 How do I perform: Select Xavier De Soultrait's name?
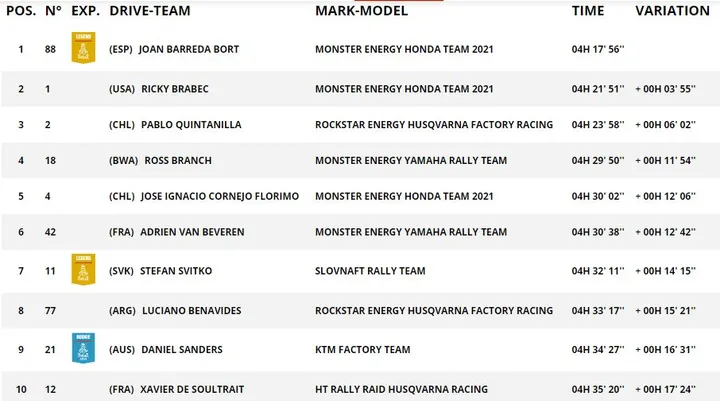coord(192,389)
